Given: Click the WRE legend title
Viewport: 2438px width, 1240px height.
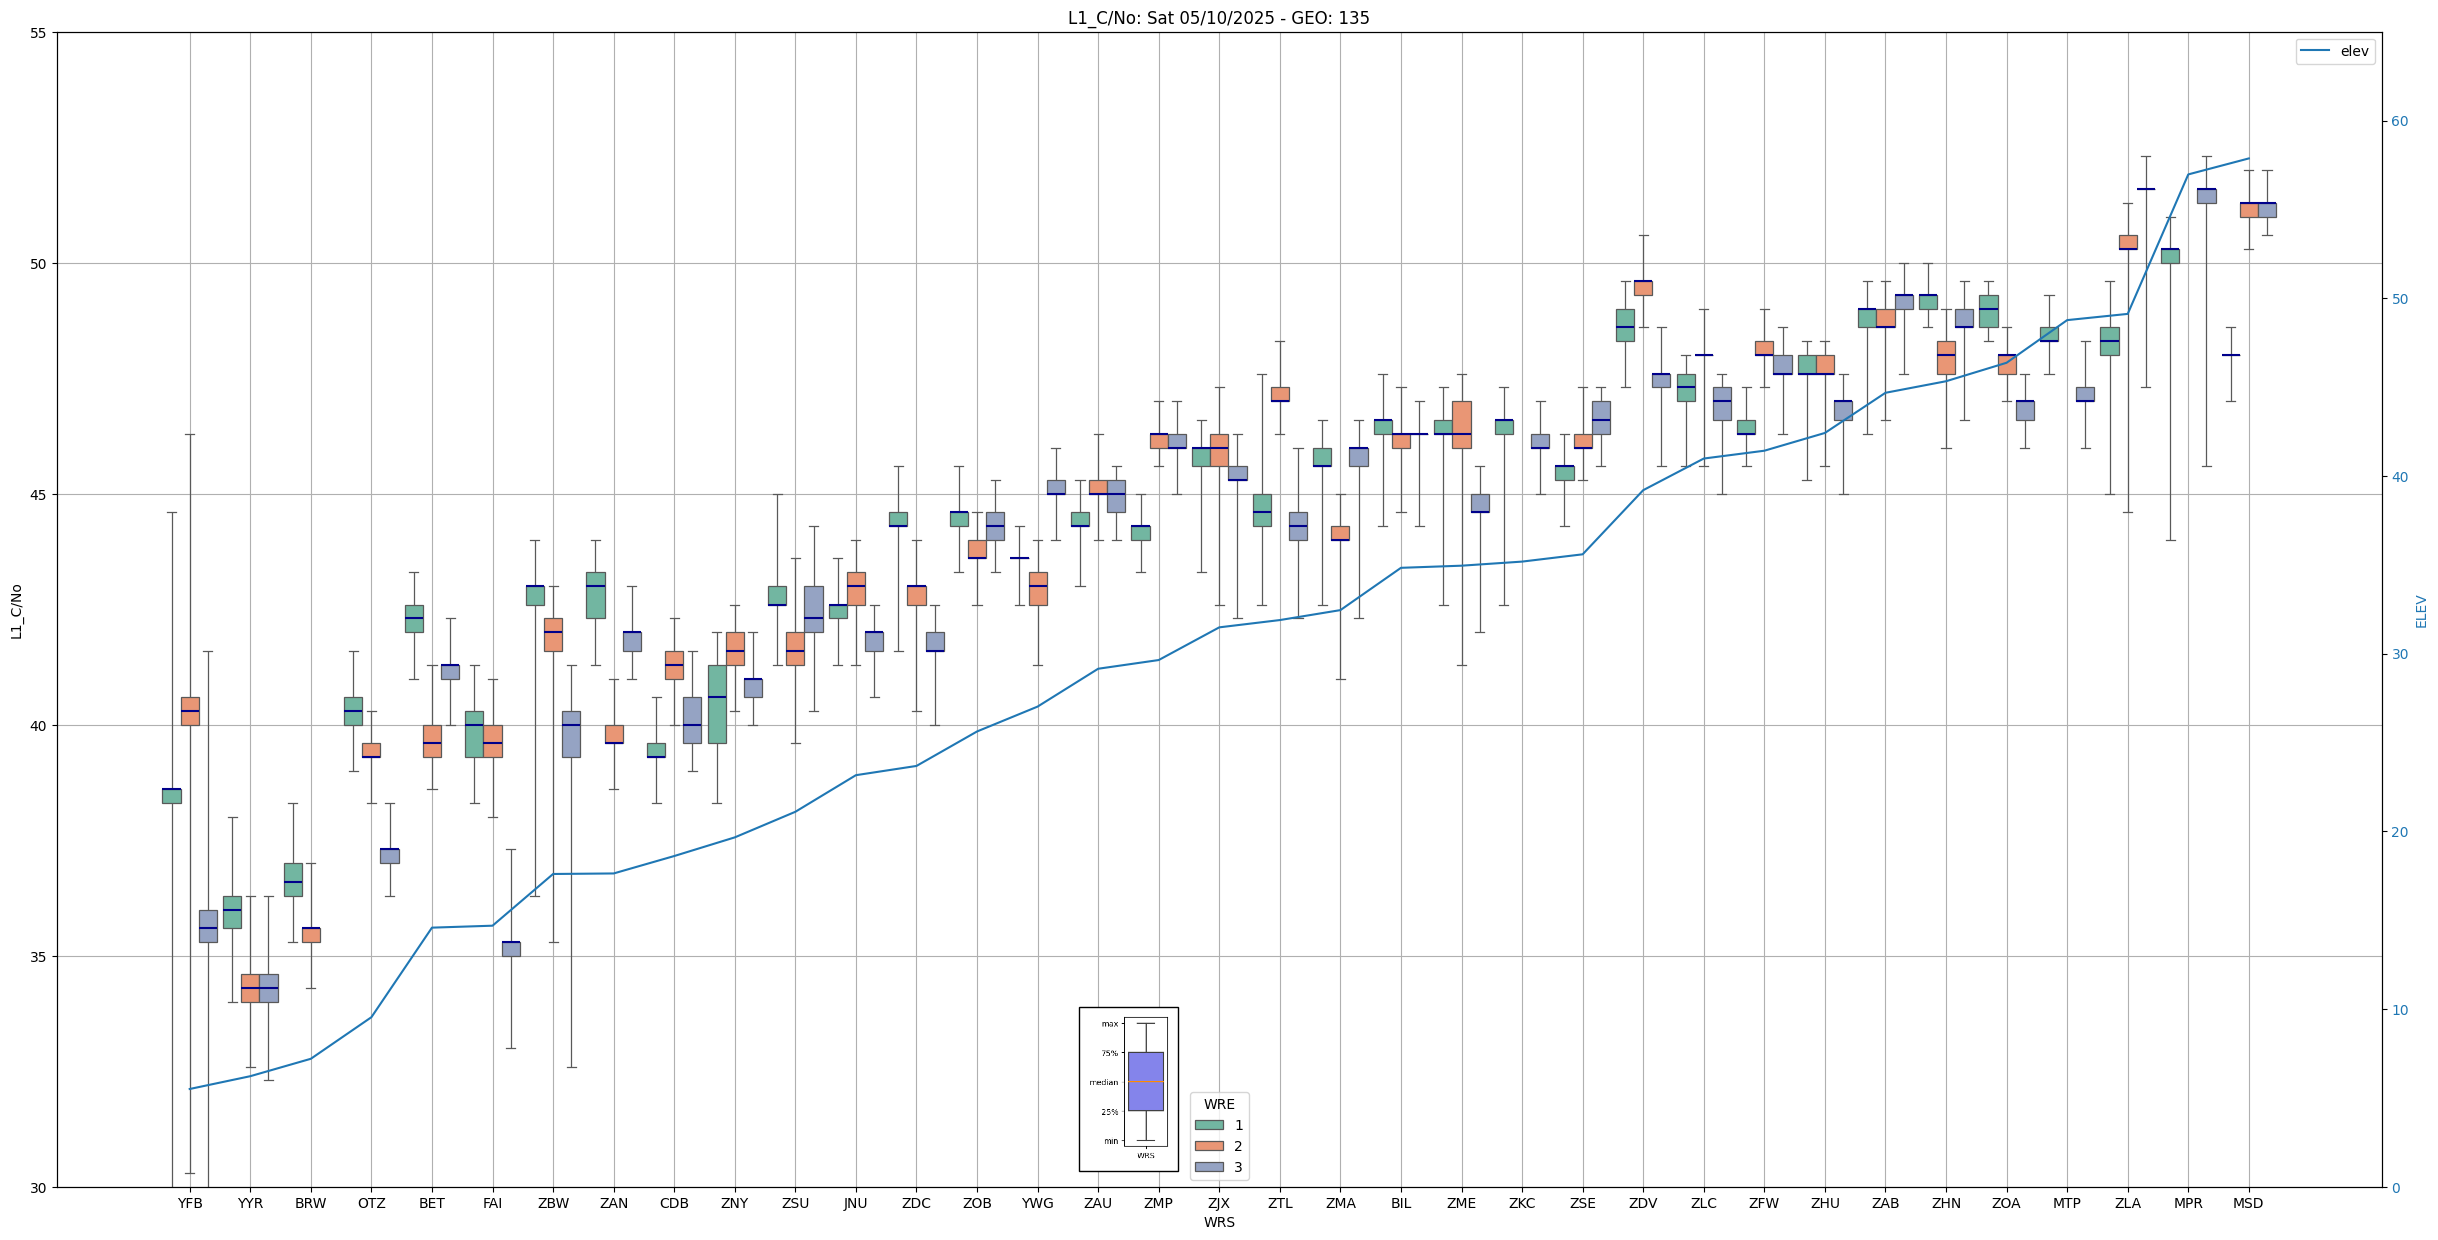Looking at the screenshot, I should click(1219, 1104).
